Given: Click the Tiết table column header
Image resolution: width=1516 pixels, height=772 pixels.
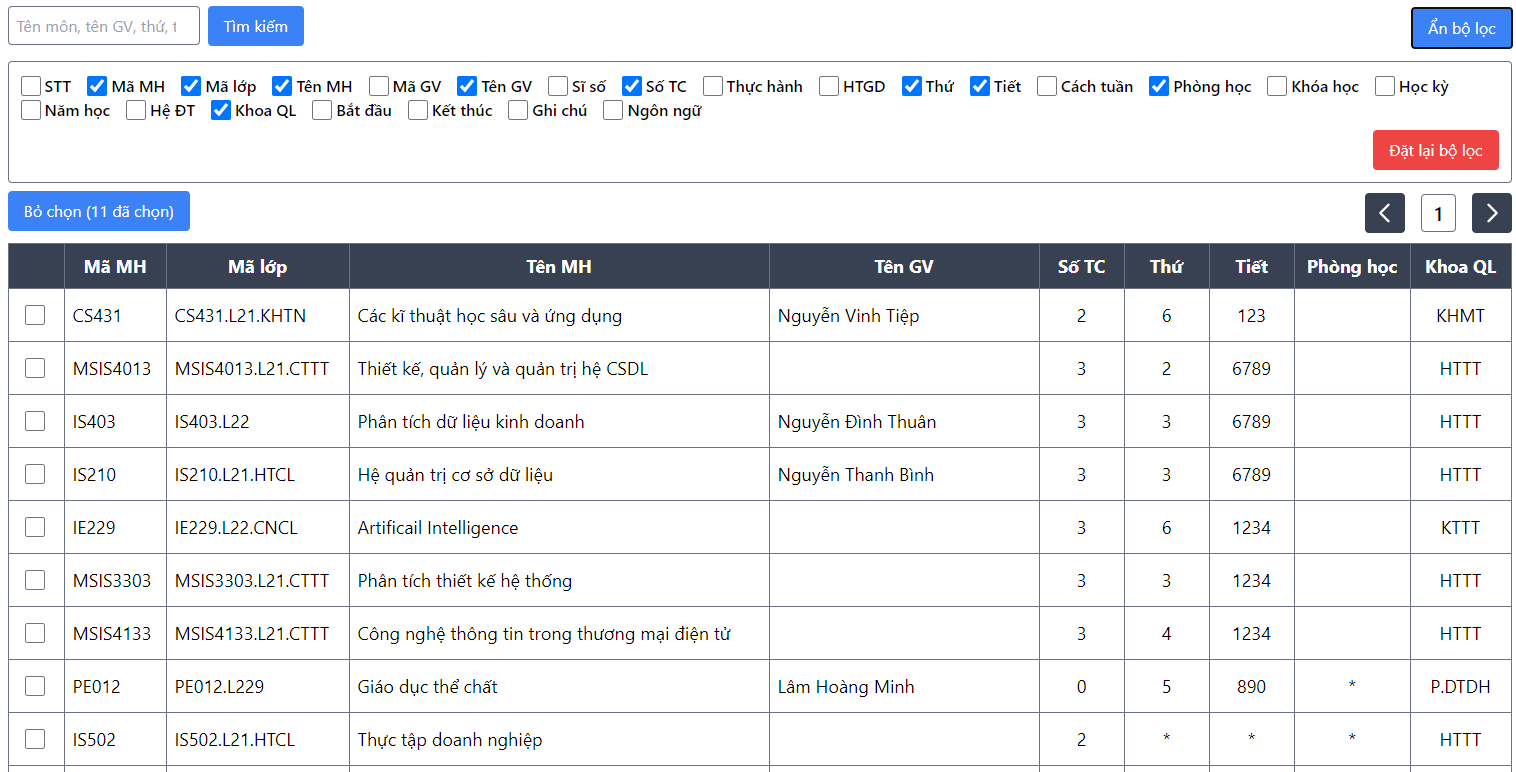Looking at the screenshot, I should coord(1251,267).
